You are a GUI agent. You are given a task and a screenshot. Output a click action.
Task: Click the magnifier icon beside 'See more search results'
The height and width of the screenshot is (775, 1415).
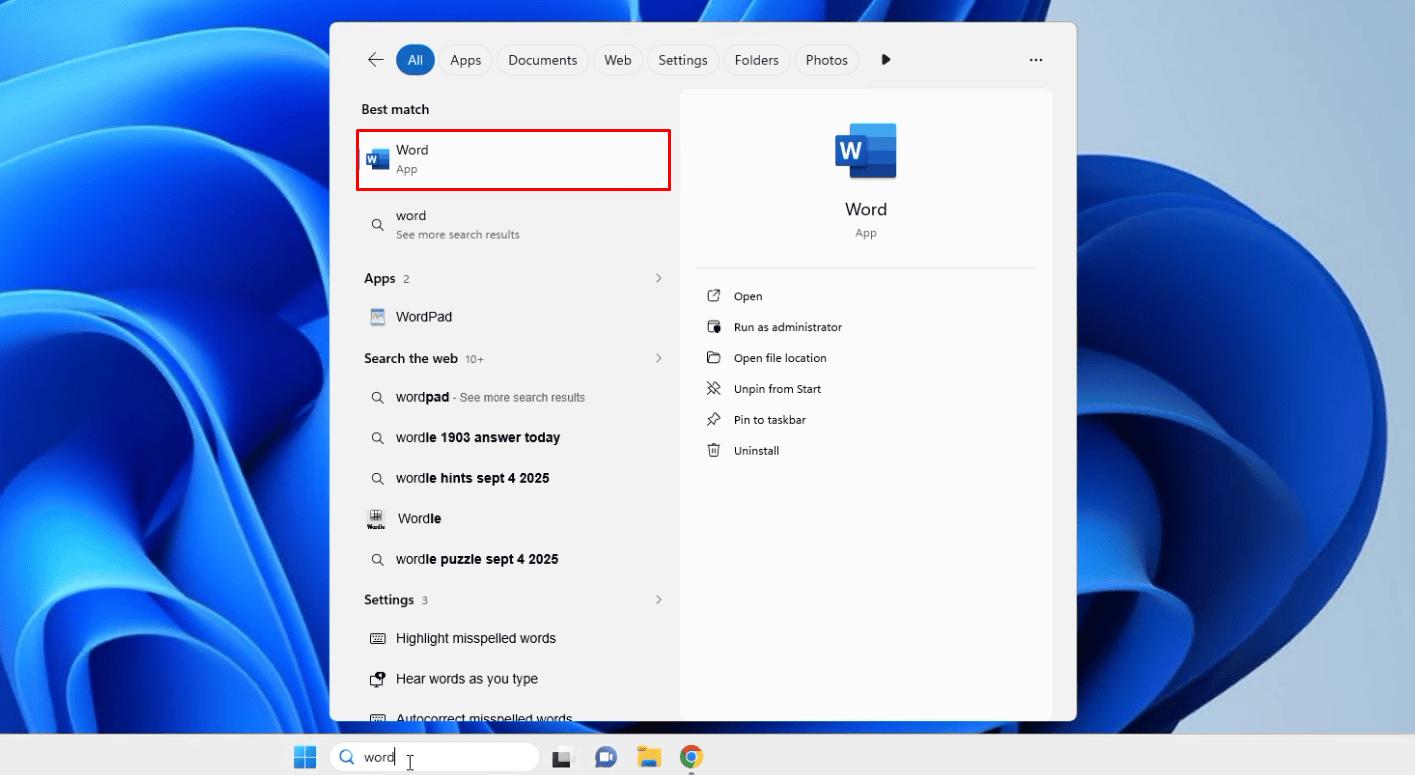pyautogui.click(x=378, y=225)
